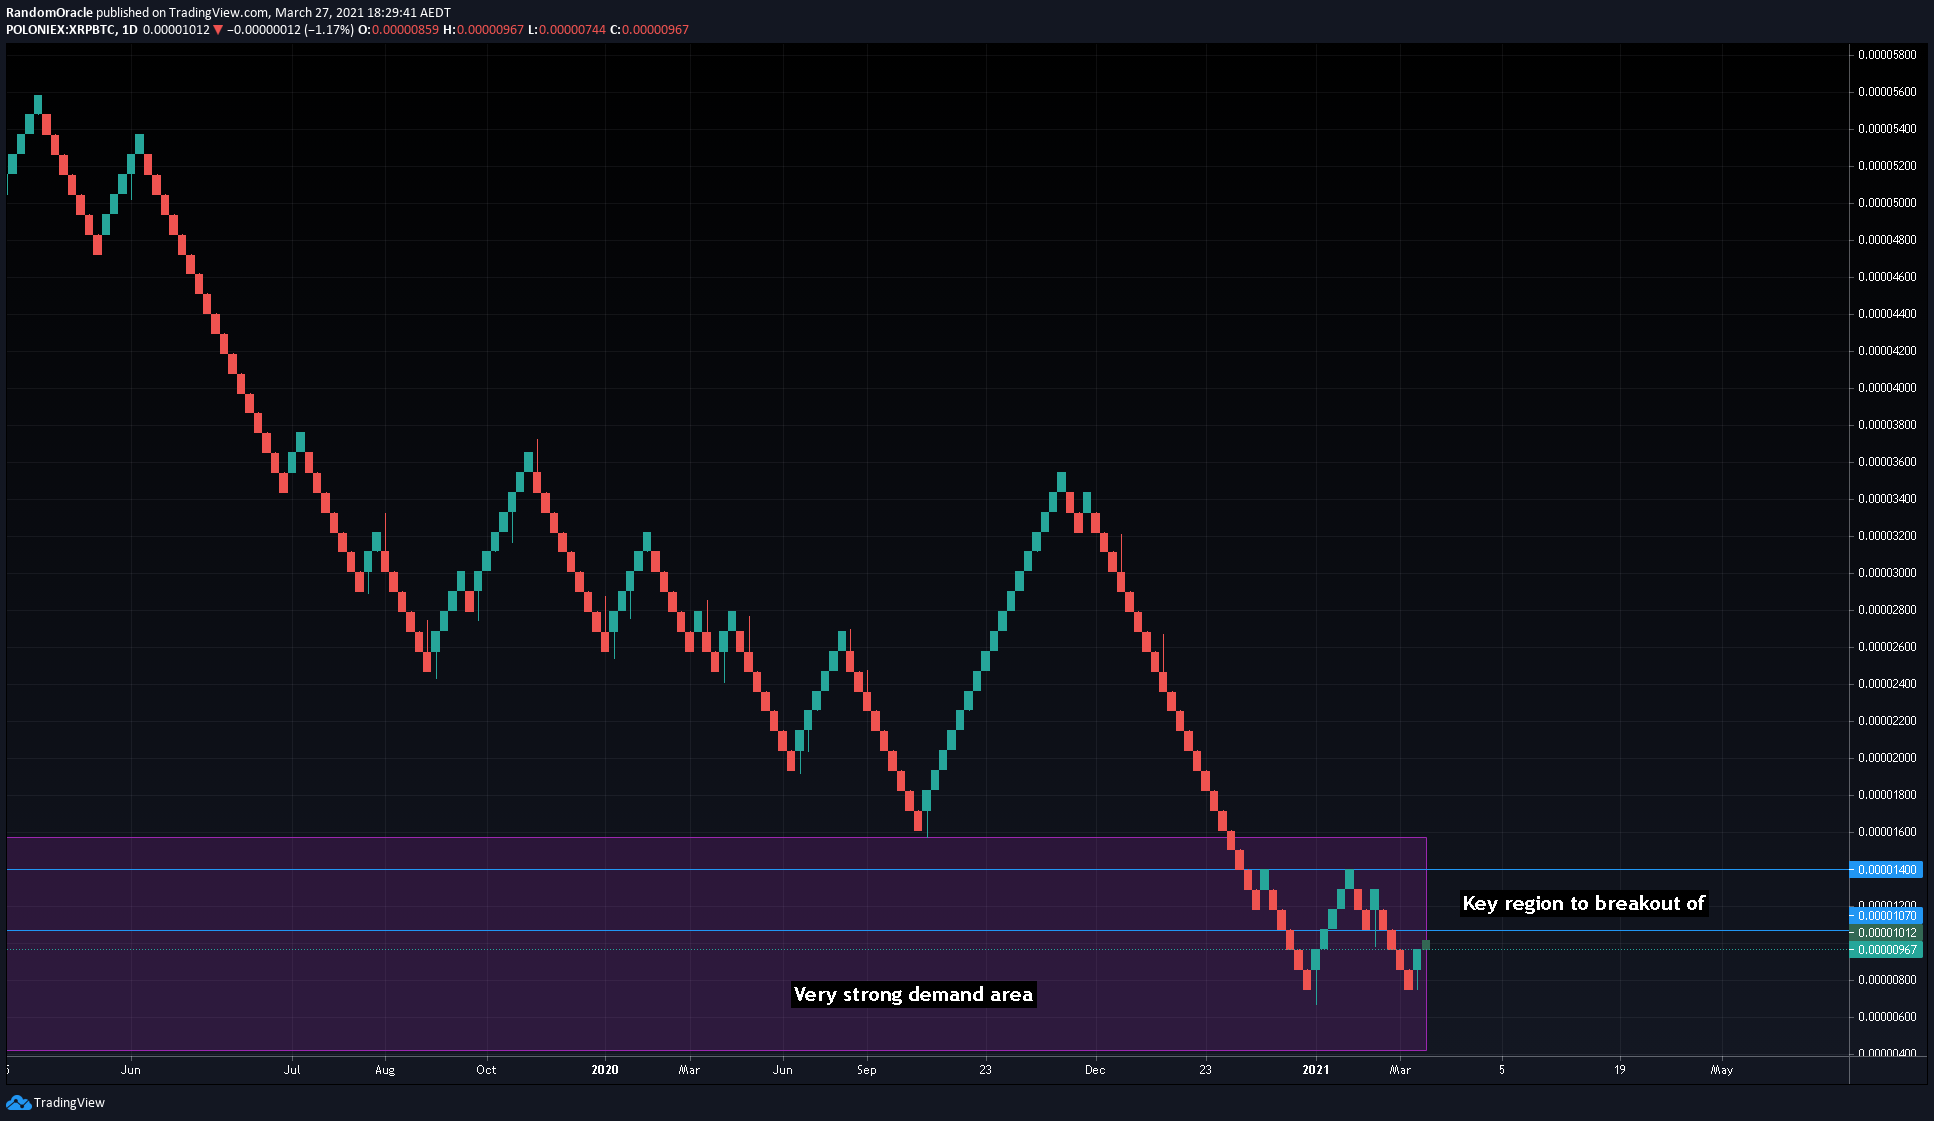The width and height of the screenshot is (1934, 1121).
Task: Click the POLONIEX:XRPBTC symbol label
Action: point(60,30)
